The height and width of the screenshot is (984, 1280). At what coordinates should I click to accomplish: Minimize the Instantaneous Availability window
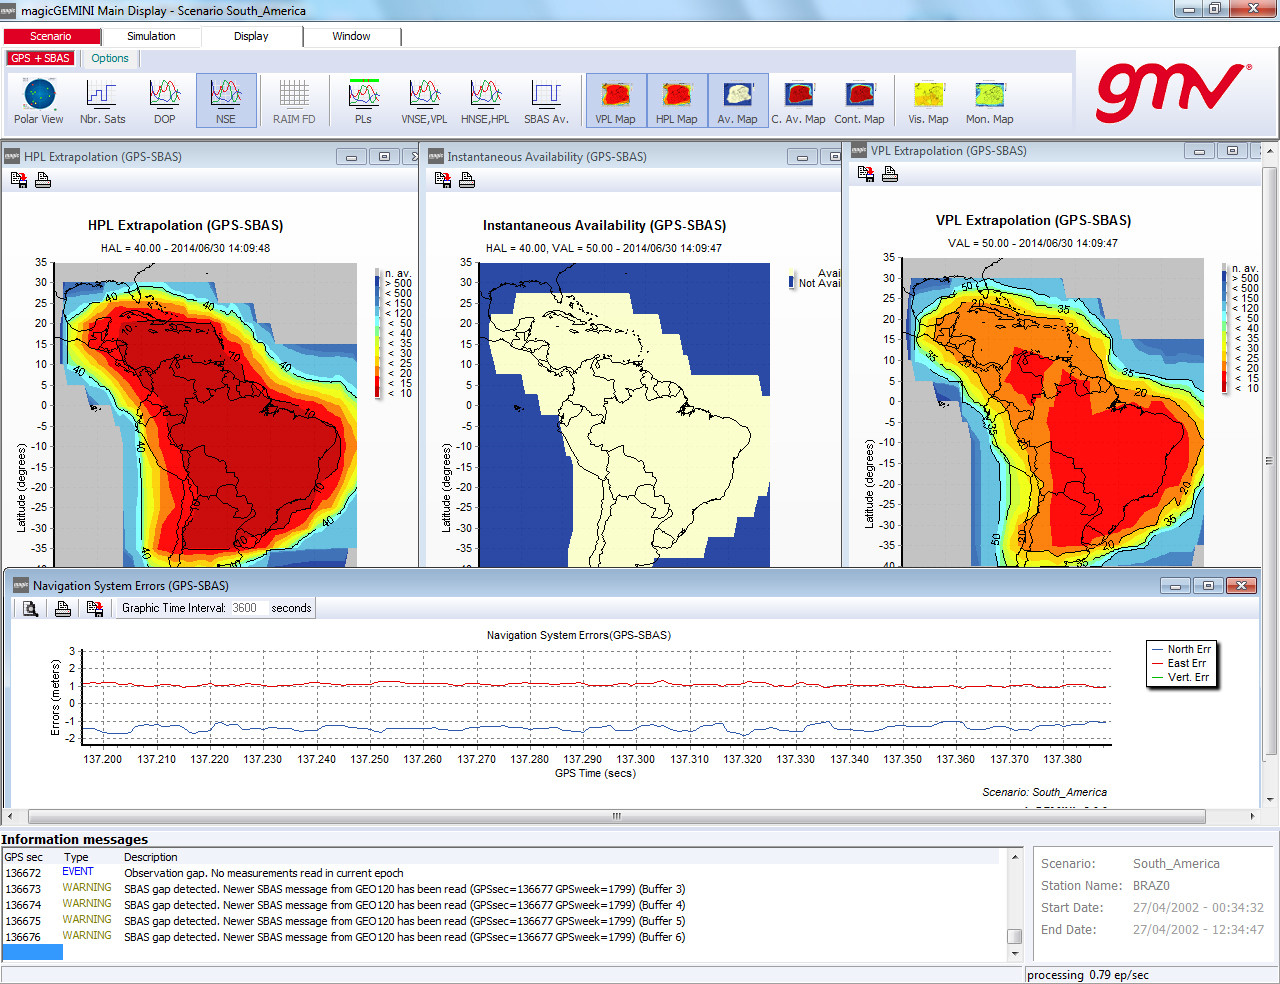click(x=802, y=157)
